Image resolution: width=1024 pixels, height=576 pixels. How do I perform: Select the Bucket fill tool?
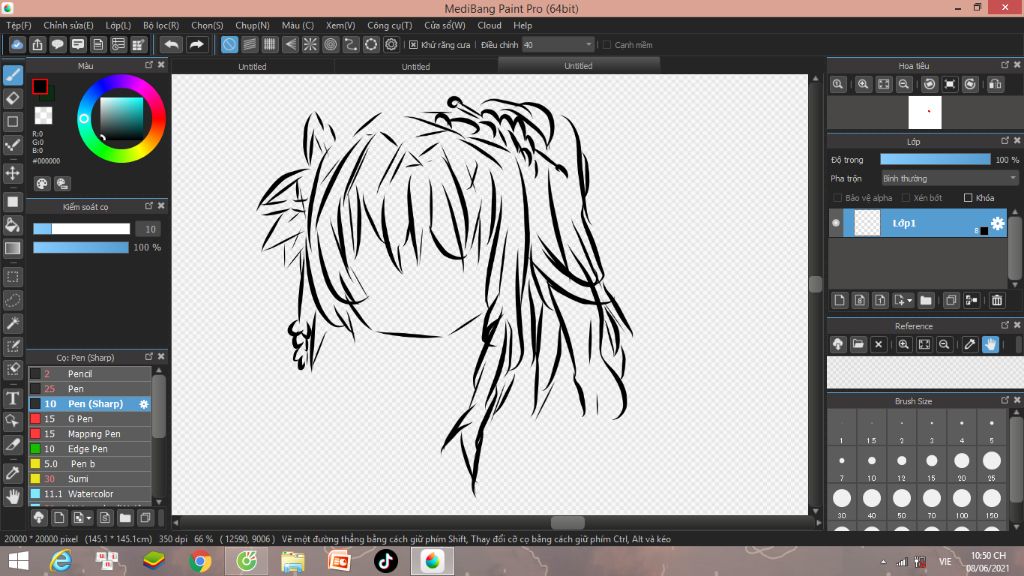click(x=12, y=225)
